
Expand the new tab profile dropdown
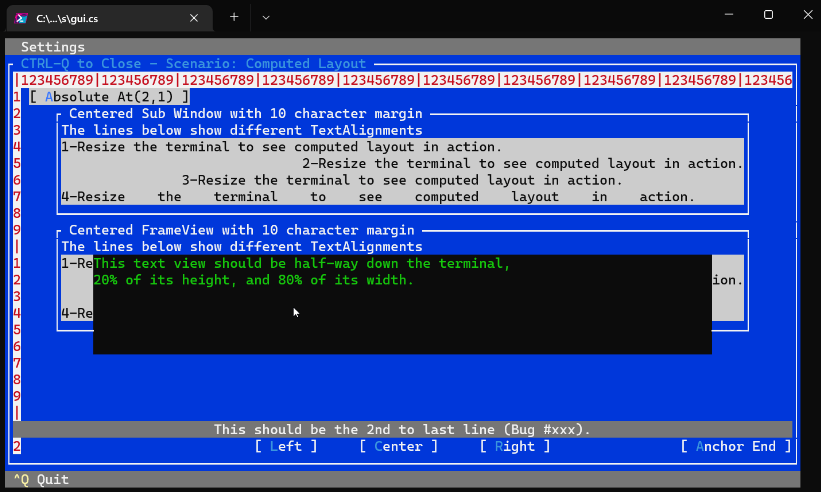pos(266,17)
